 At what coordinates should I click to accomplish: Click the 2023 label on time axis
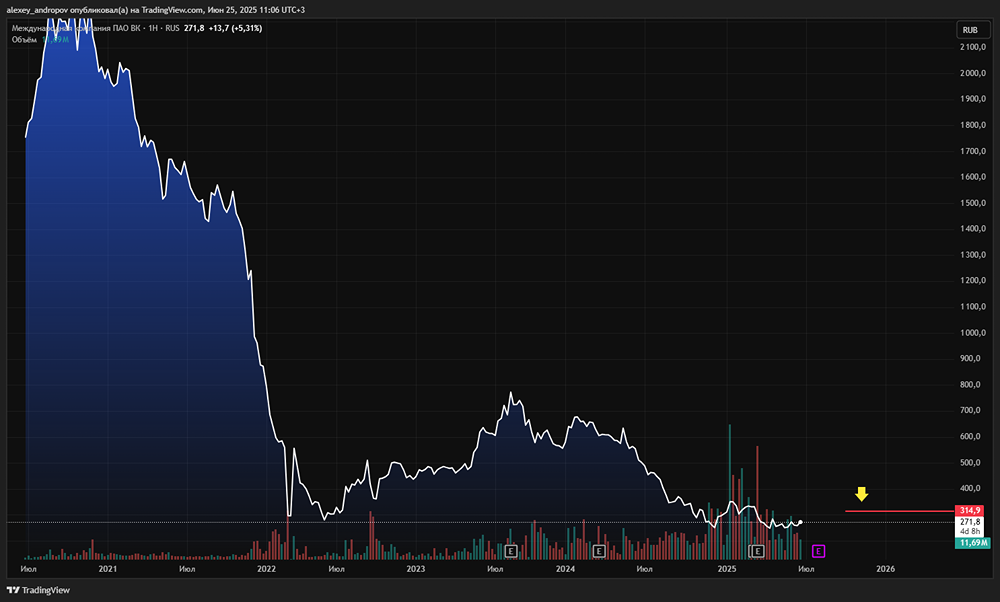pyautogui.click(x=416, y=569)
